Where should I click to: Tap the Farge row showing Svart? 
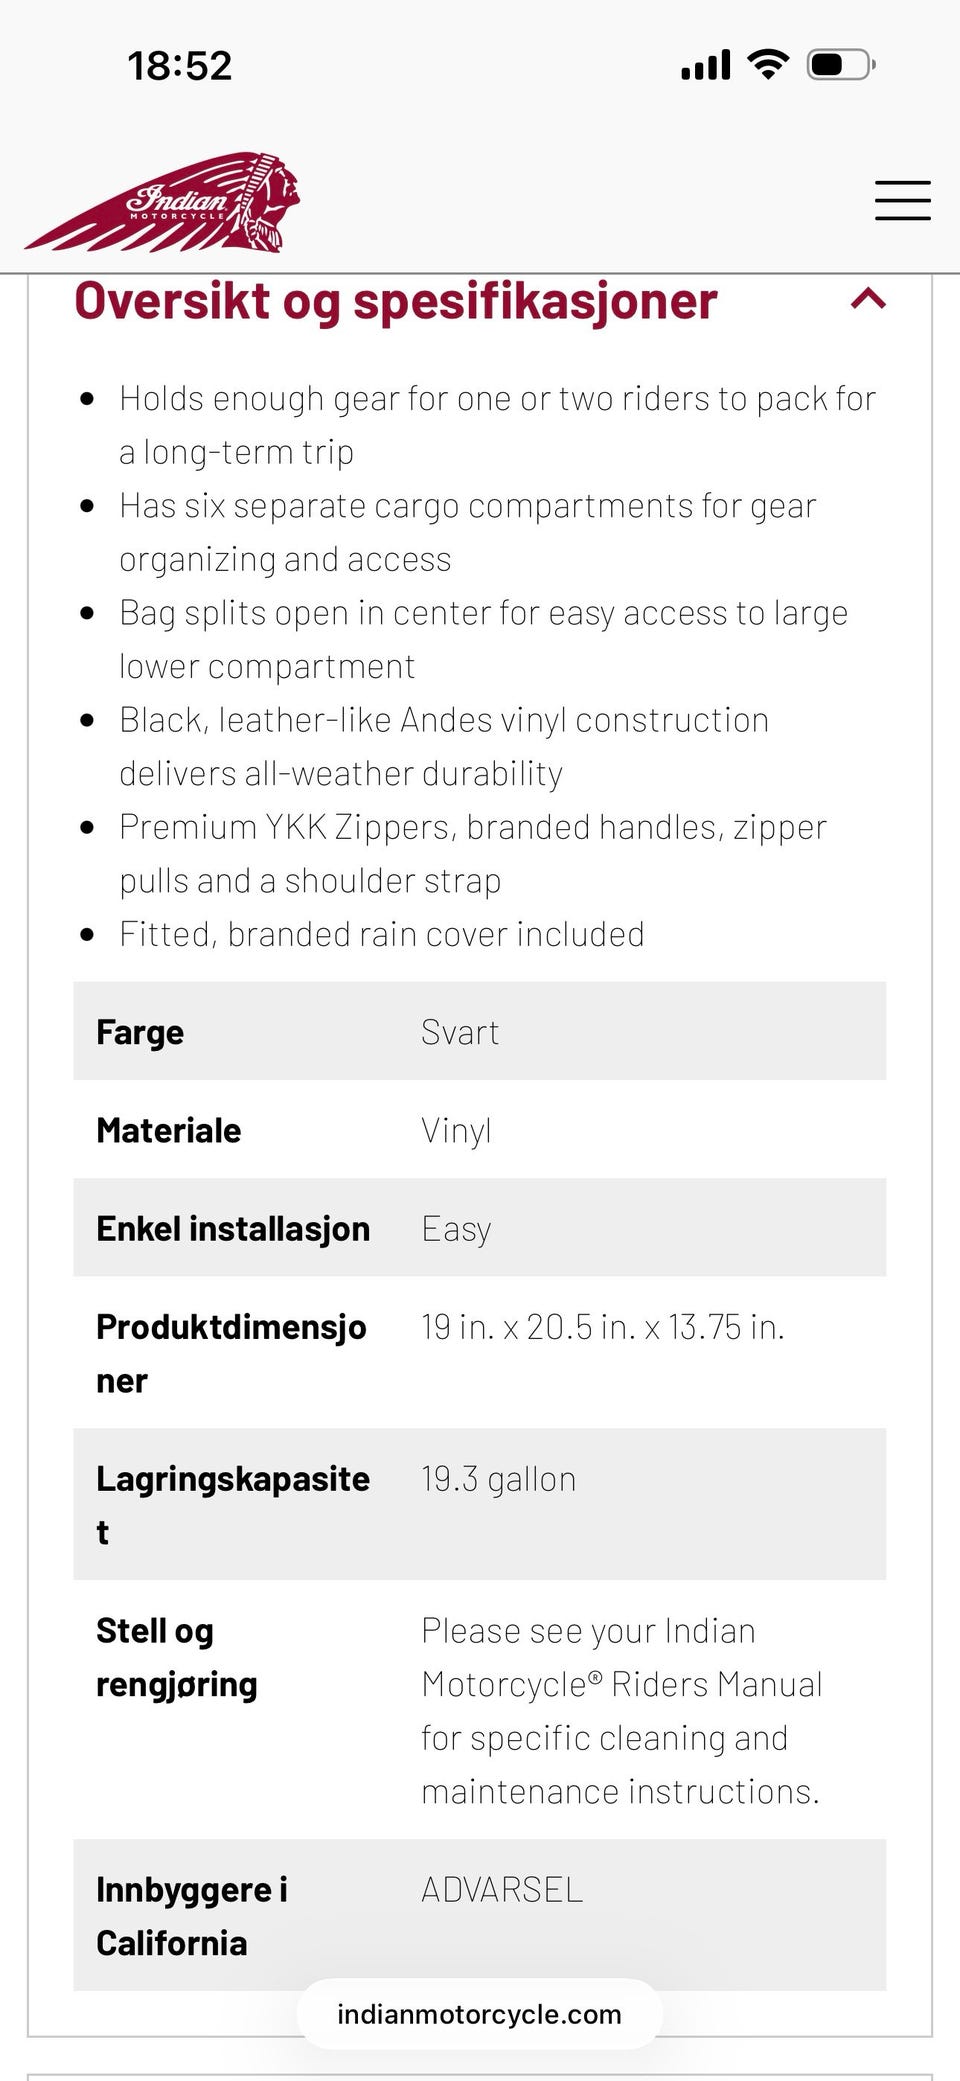[x=480, y=1031]
